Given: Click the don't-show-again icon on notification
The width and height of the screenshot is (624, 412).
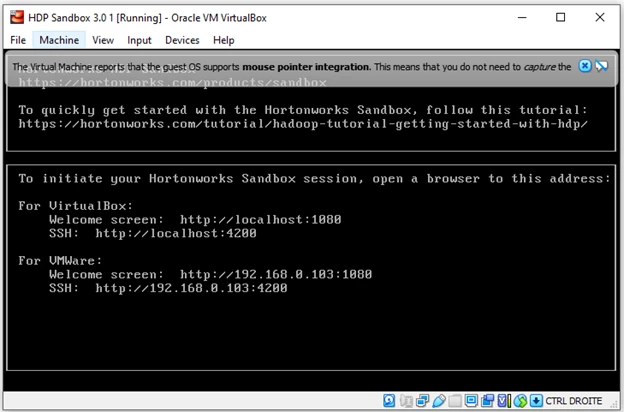Looking at the screenshot, I should pos(602,66).
